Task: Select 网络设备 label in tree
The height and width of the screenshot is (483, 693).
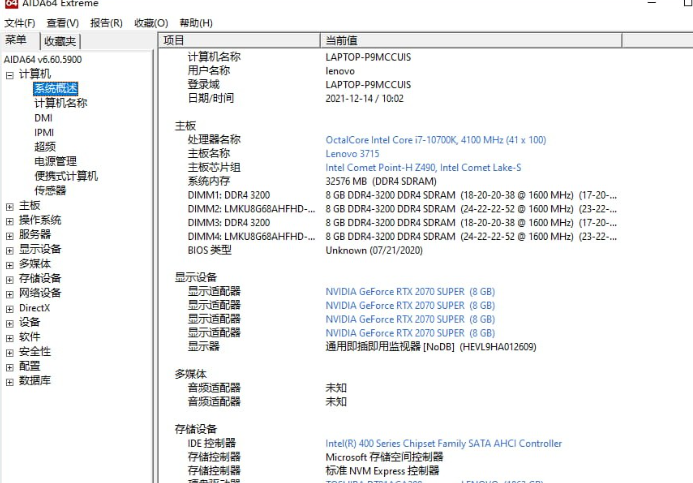Action: pos(40,293)
